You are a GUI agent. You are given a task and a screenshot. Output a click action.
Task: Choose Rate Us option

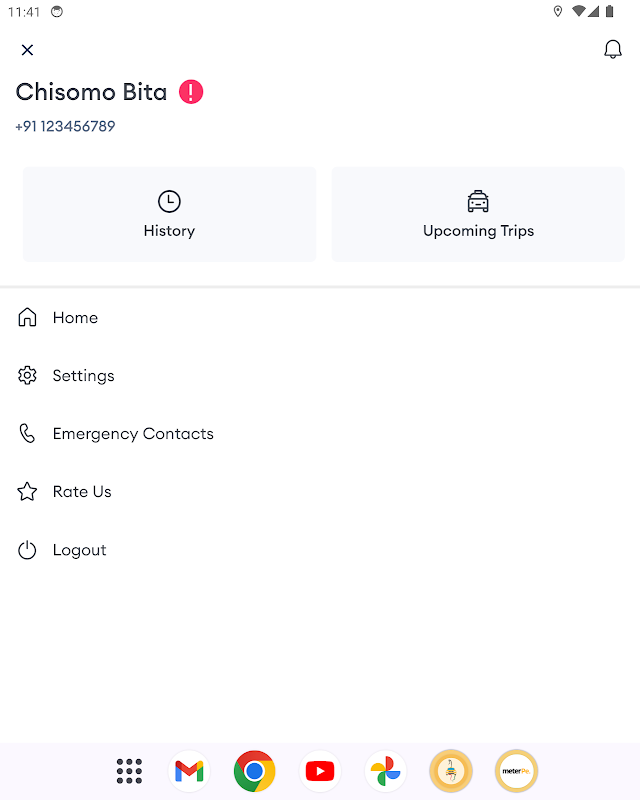coord(82,492)
